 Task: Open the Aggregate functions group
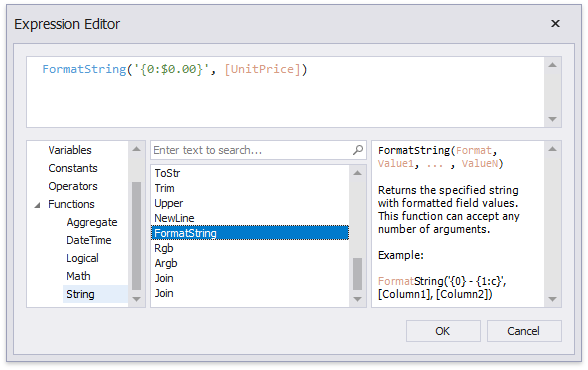[x=92, y=222]
